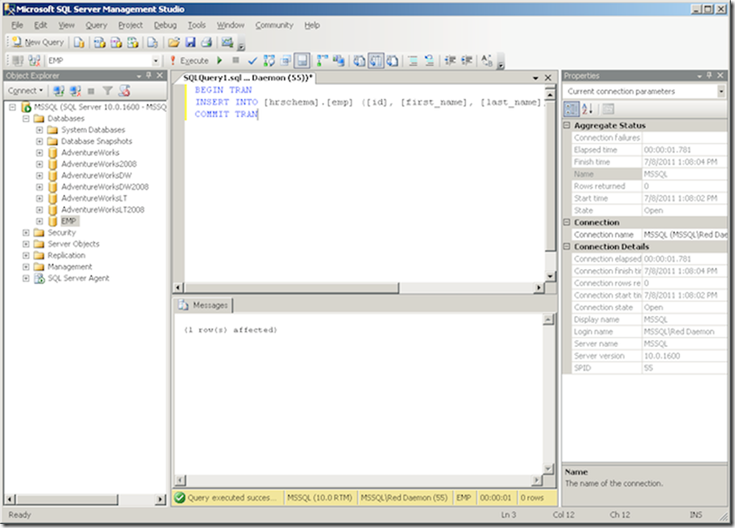
Task: Select the Server version value 10.0.1600
Action: pos(662,356)
